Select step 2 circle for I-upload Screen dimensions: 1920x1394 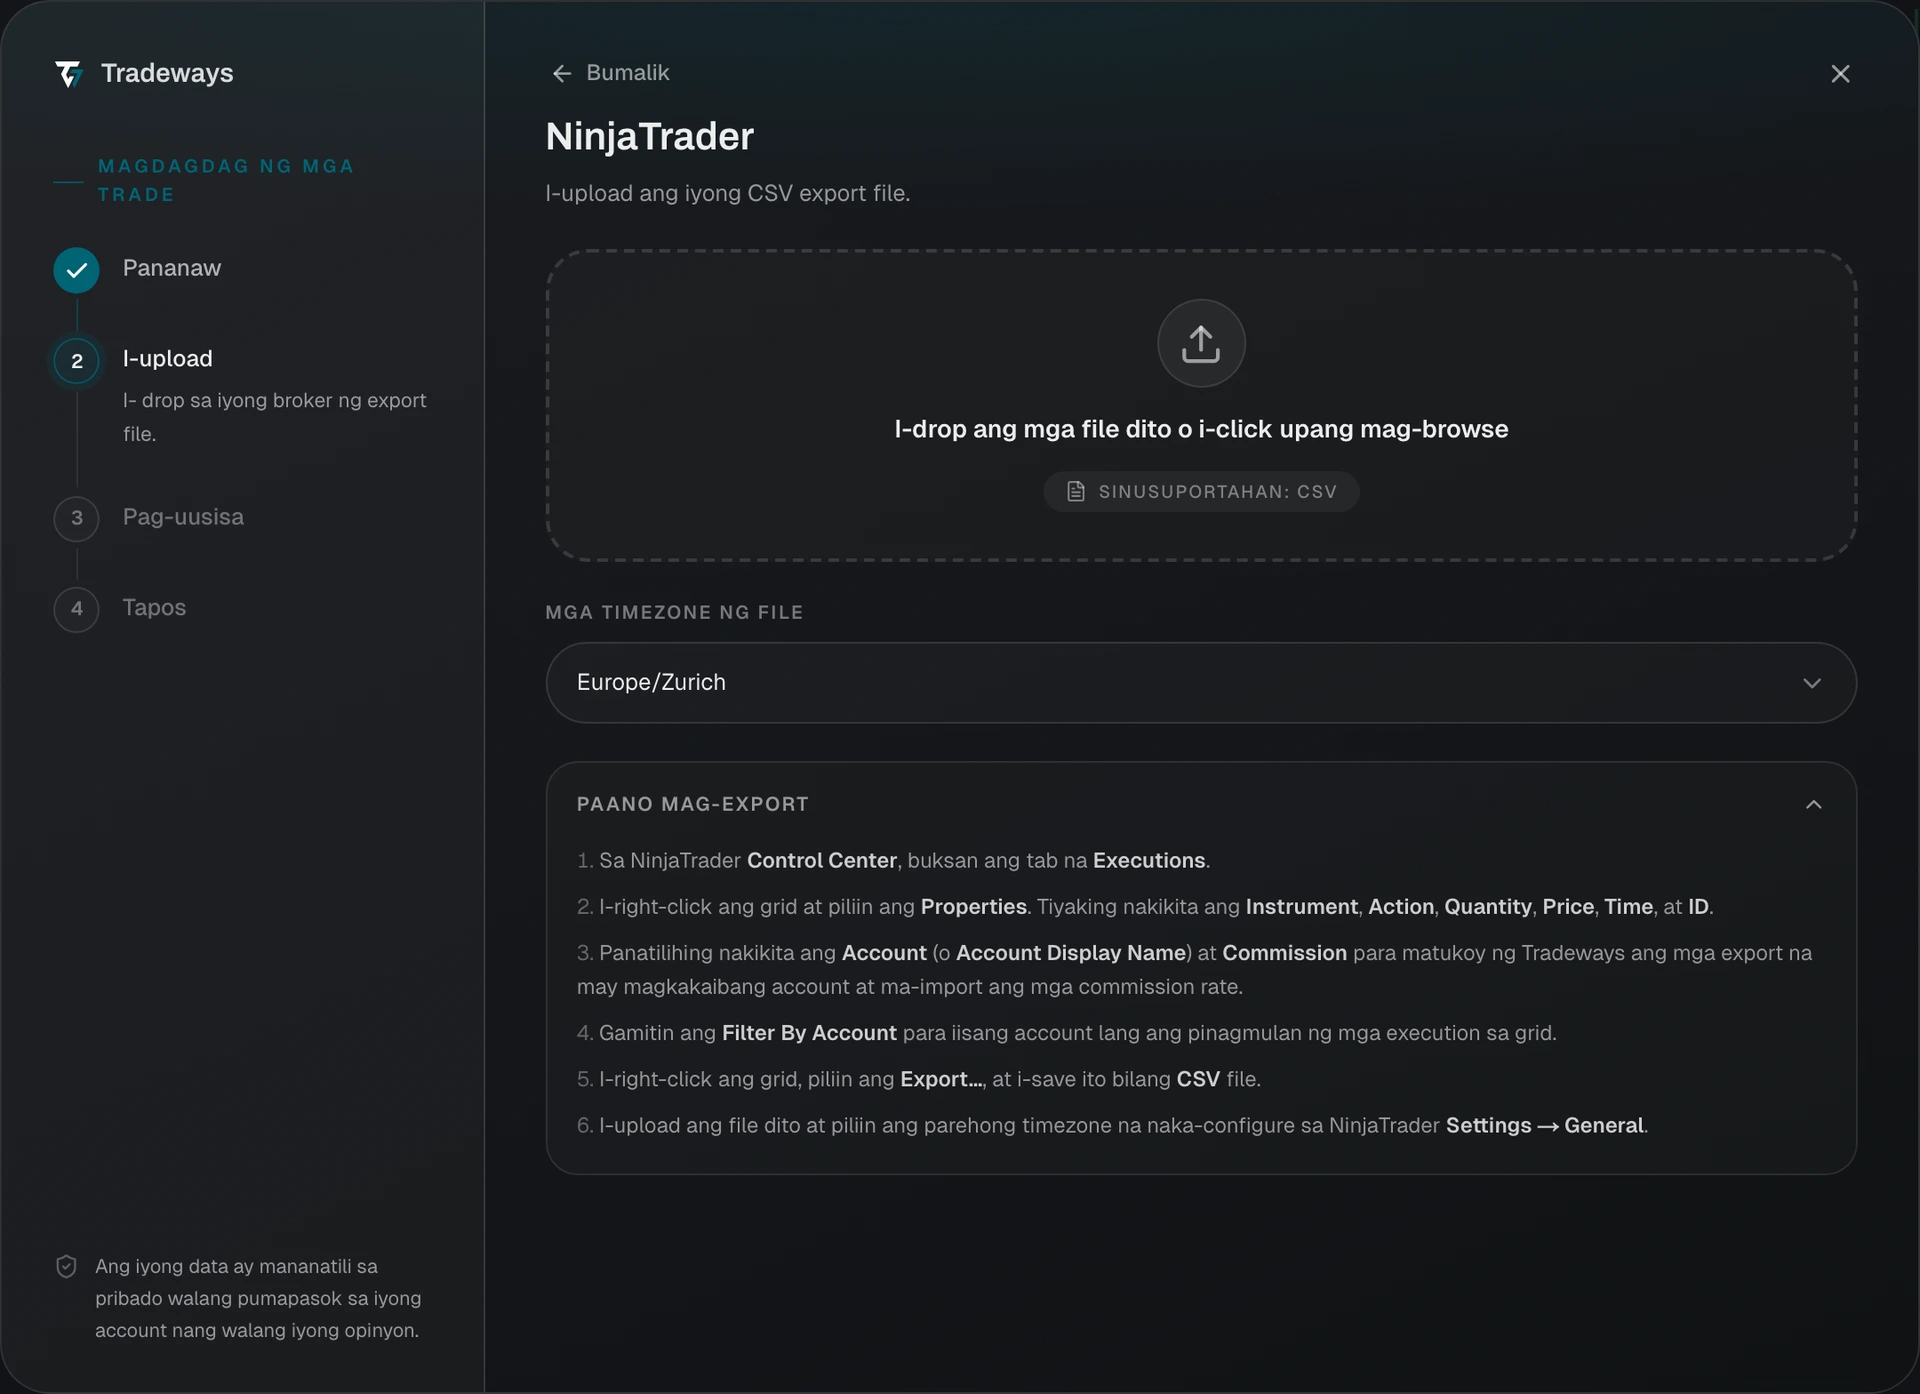coord(77,361)
